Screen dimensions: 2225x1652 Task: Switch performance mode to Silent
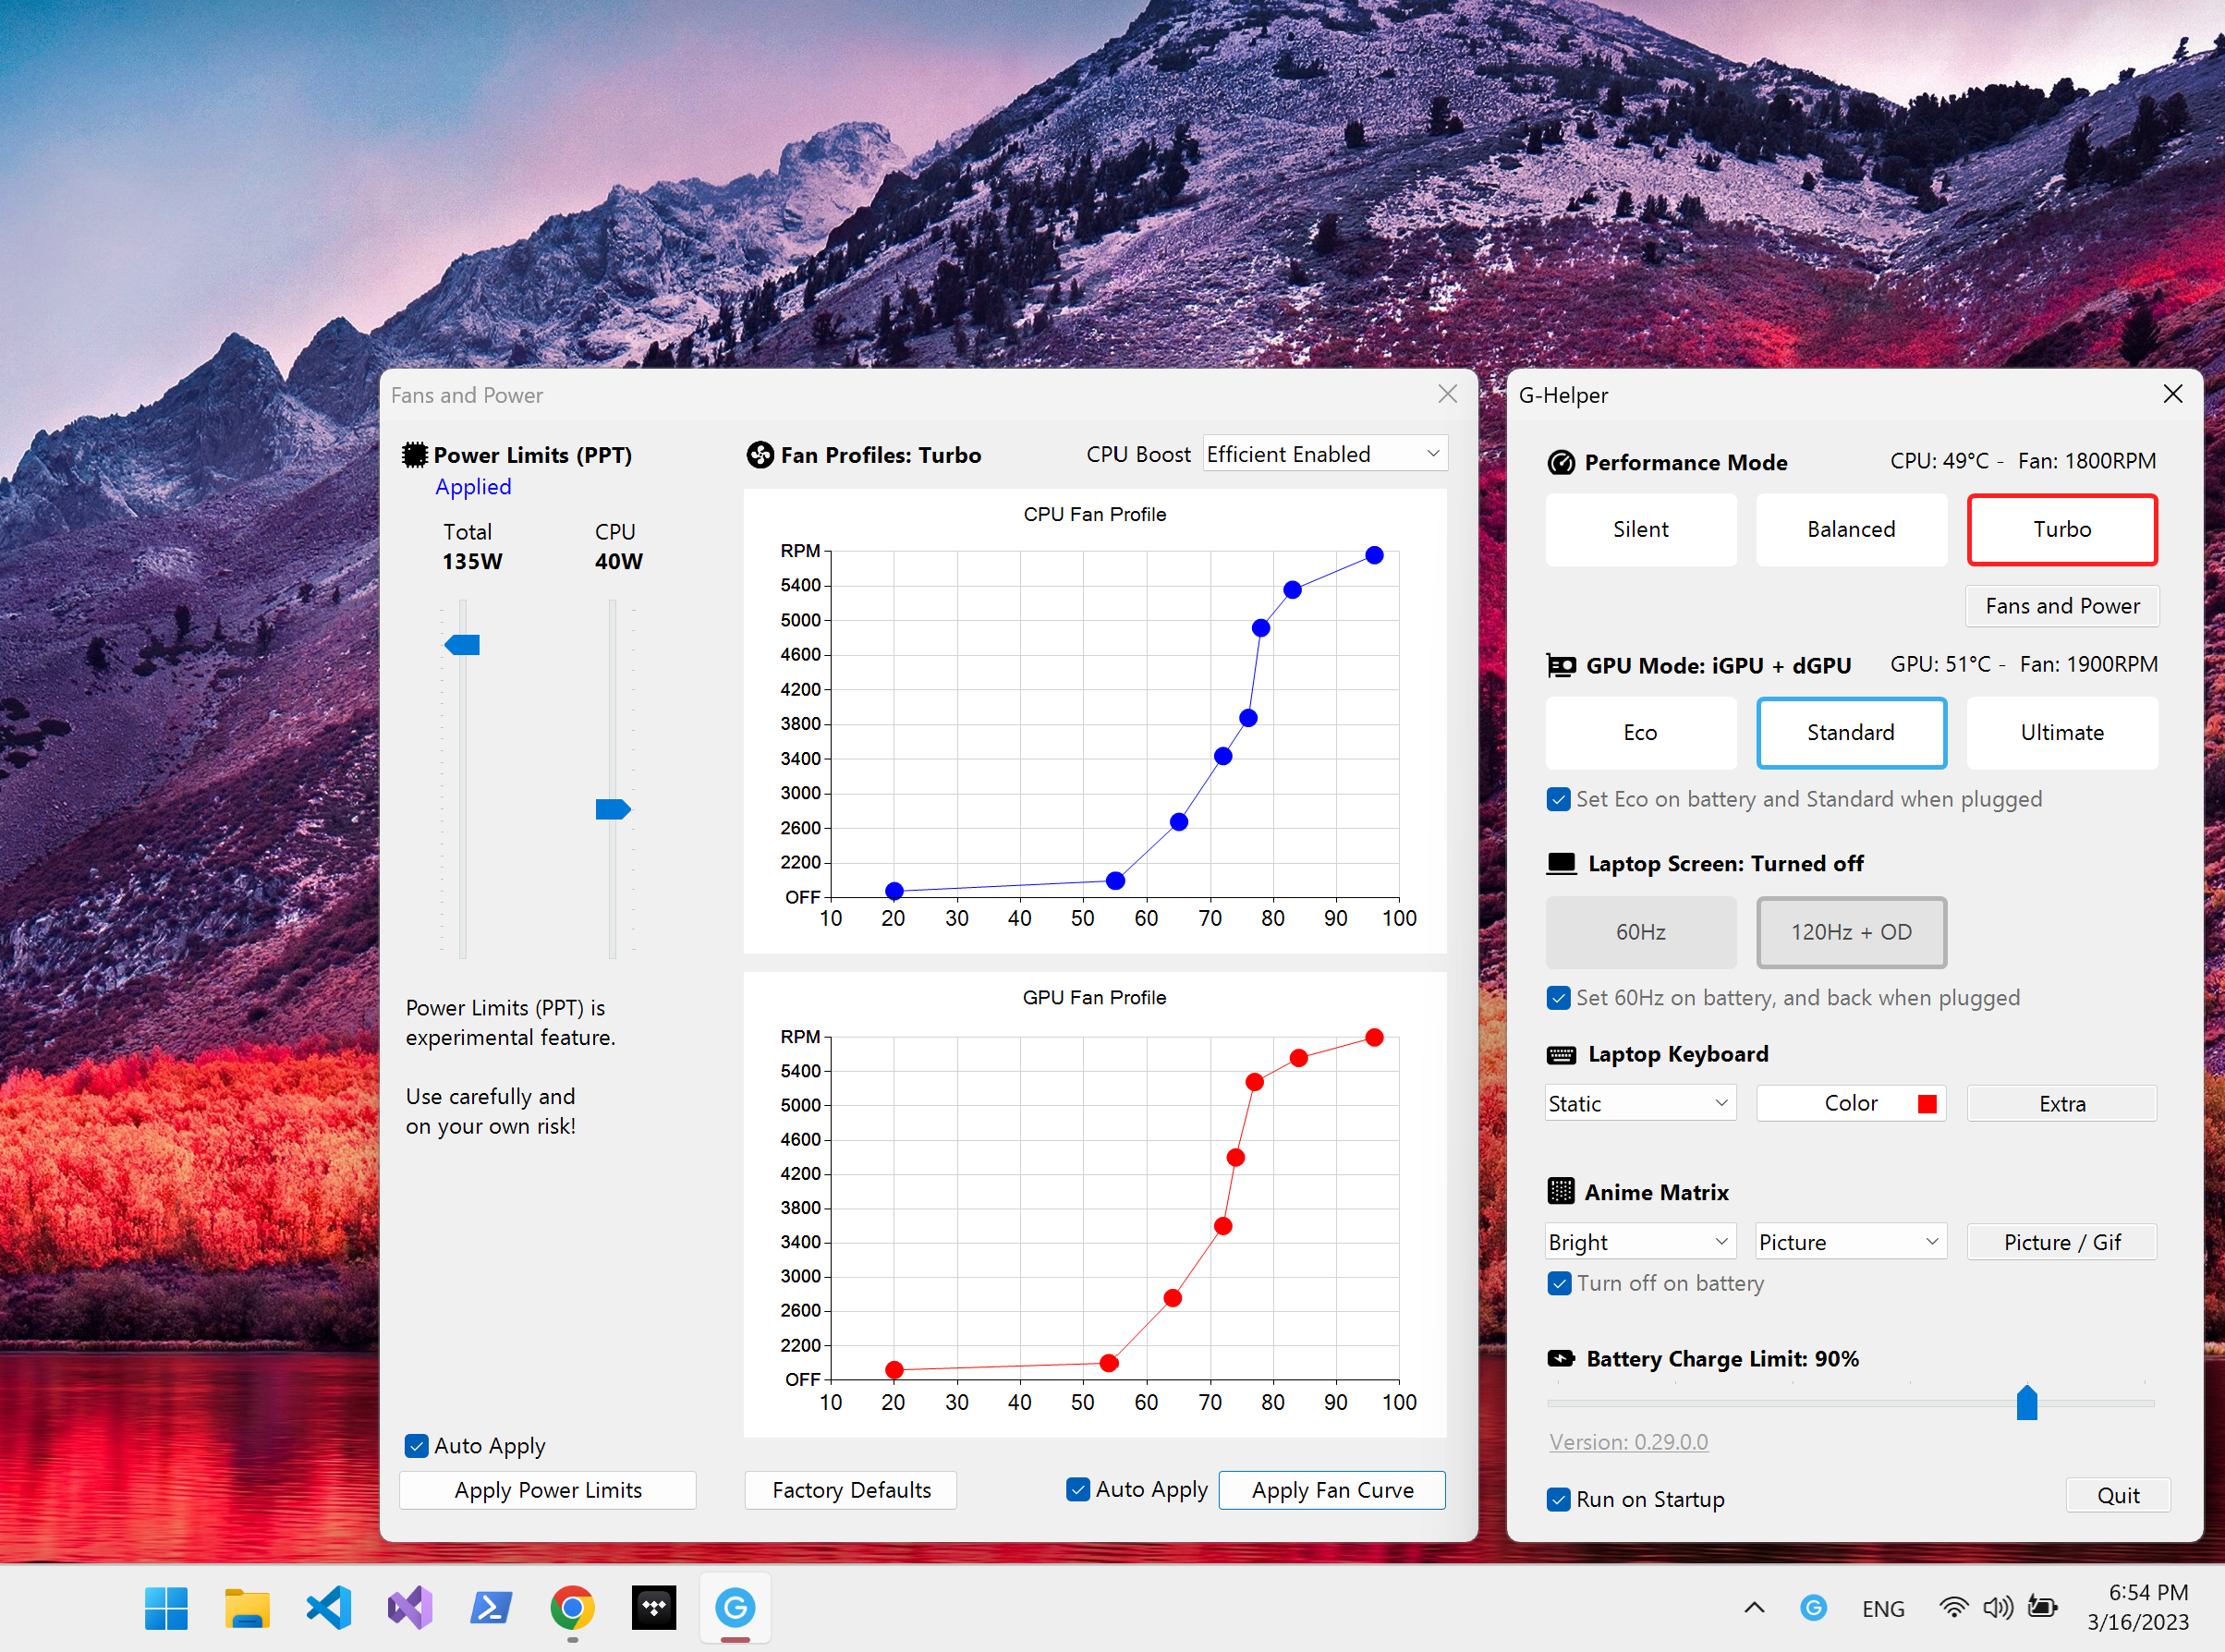click(1640, 529)
